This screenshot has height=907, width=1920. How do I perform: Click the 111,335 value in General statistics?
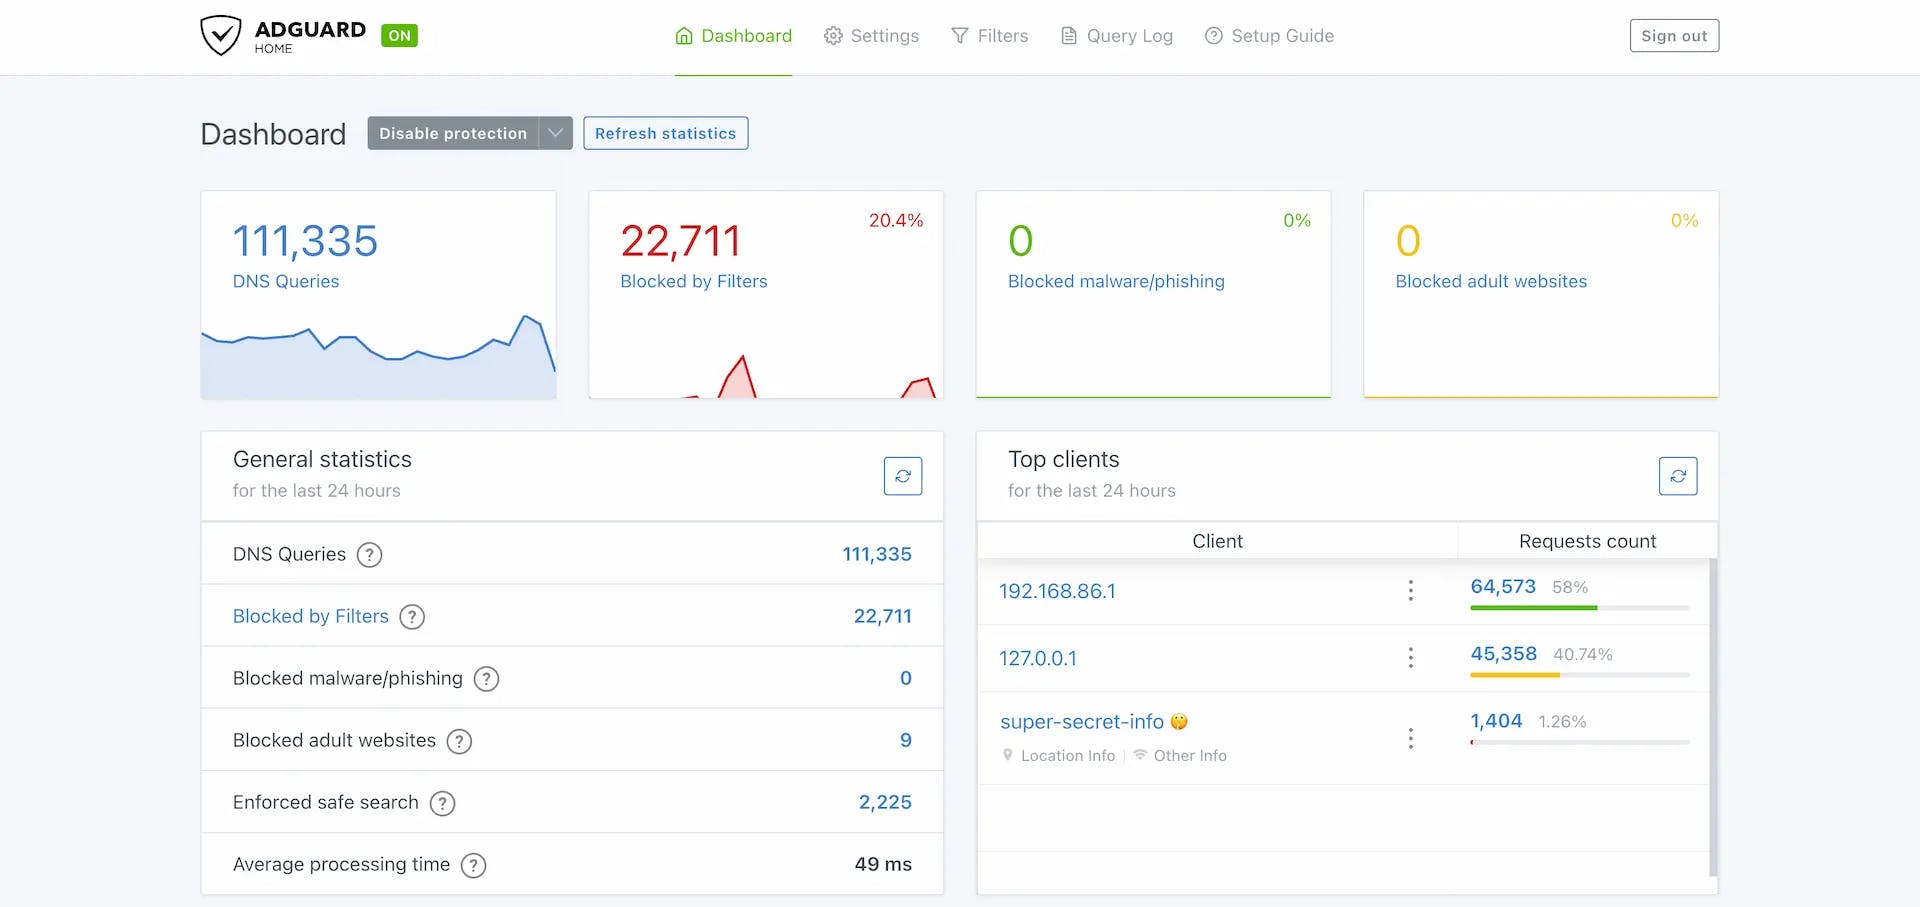tap(877, 554)
